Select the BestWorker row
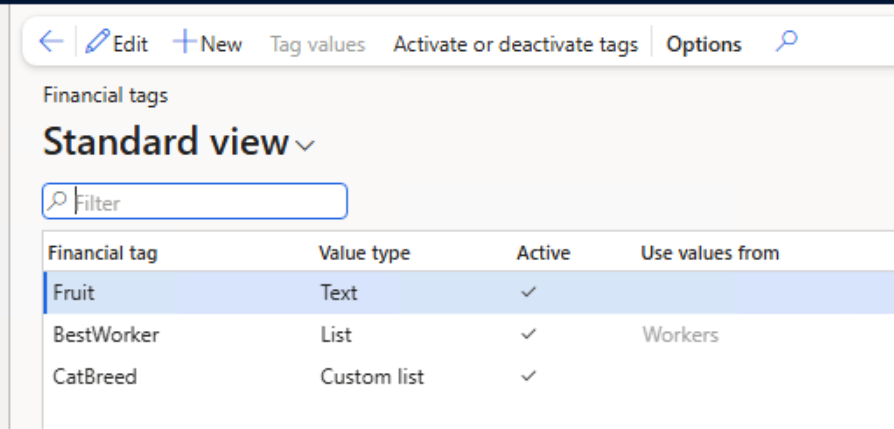 tap(469, 334)
